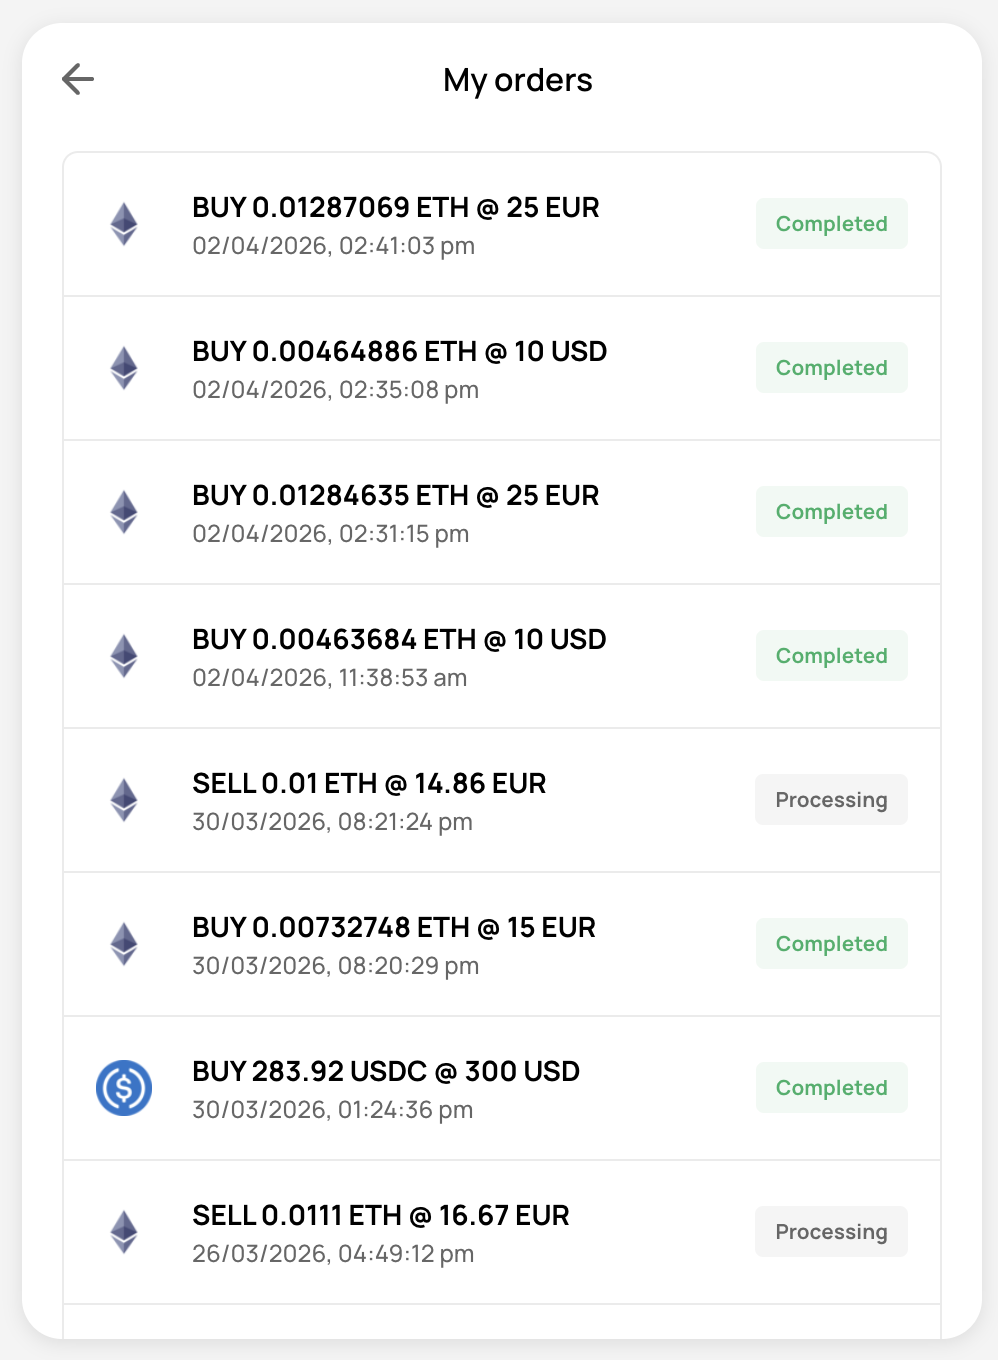
Task: Click Processing badge on SELL 0.0111 ETH order
Action: coord(831,1232)
